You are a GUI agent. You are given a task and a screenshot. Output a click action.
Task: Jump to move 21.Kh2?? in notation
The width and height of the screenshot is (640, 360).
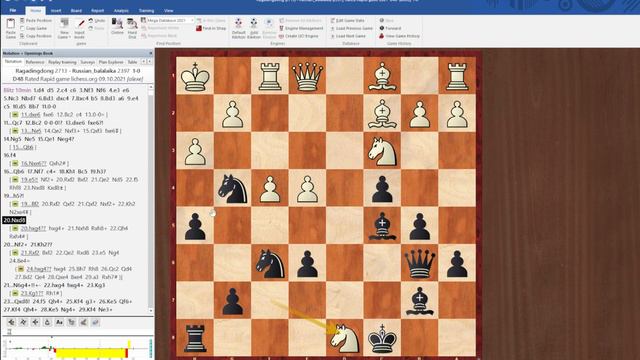(41, 244)
